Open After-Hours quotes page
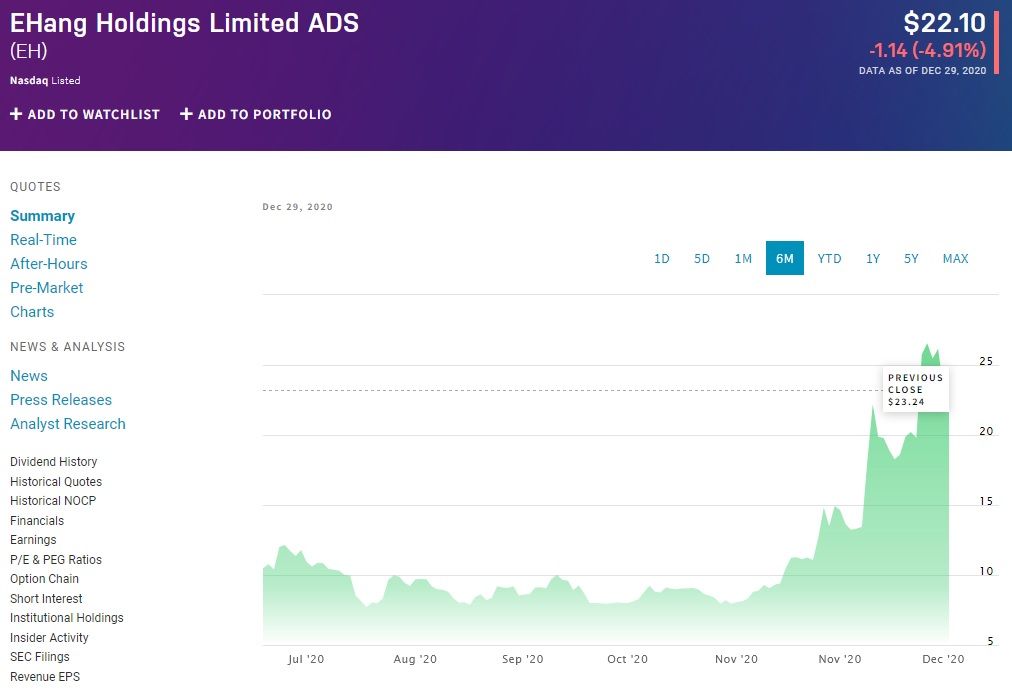The height and width of the screenshot is (692, 1012). pyautogui.click(x=49, y=264)
